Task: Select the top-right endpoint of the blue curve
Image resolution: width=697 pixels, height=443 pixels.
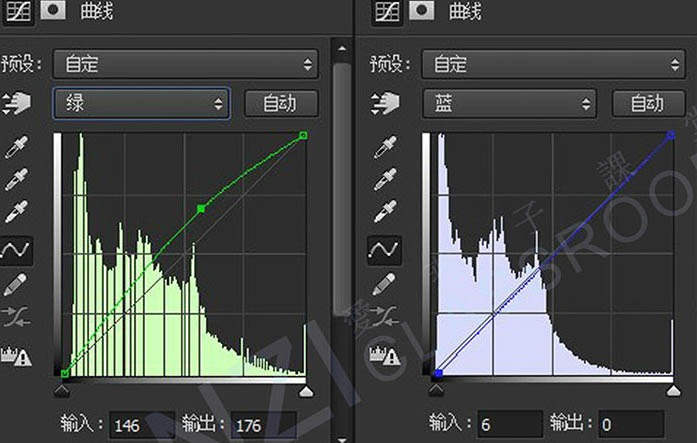Action: tap(671, 135)
